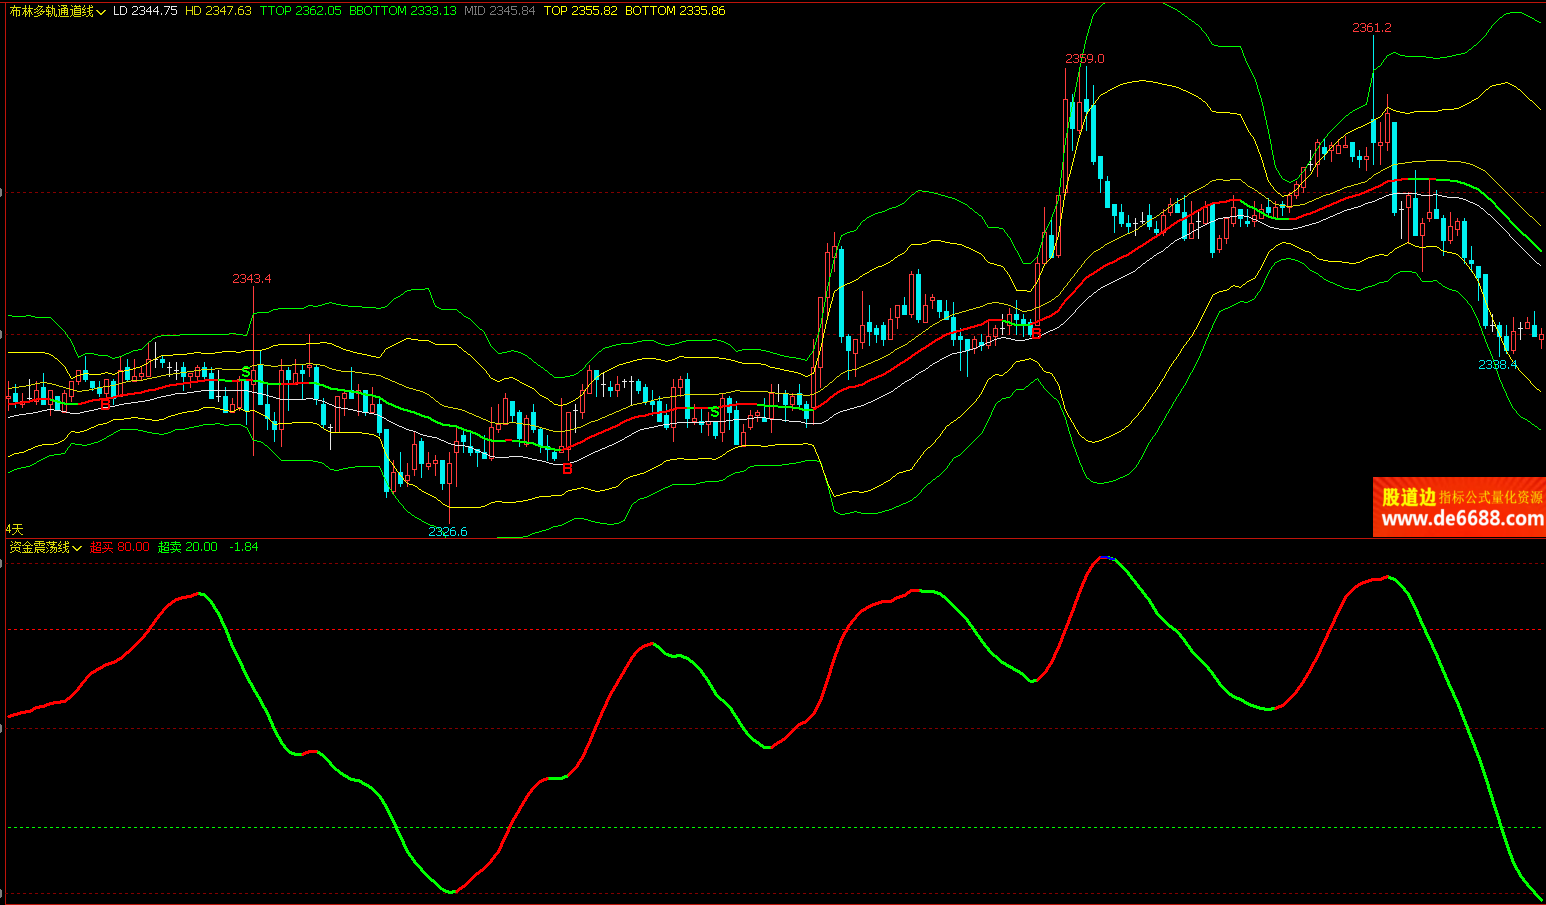
Task: Click the TTOP 2362.05 readout
Action: pos(300,11)
